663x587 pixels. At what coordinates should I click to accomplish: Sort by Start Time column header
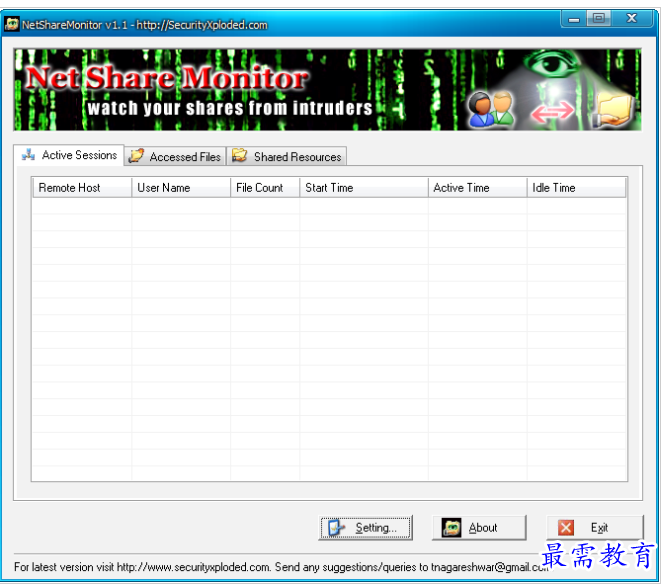coord(364,188)
